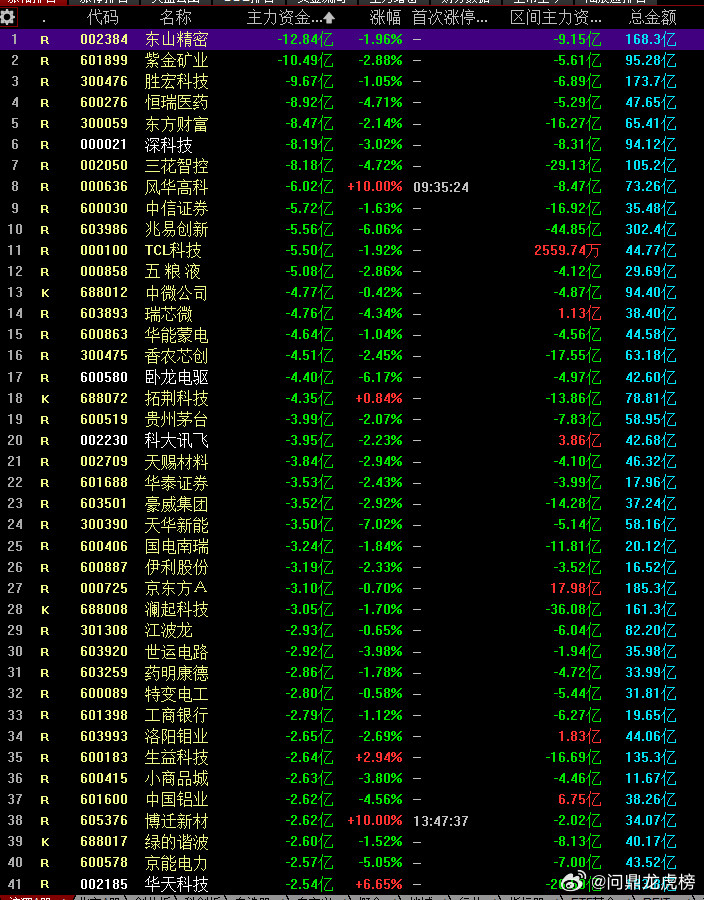Select stock name 华能蒙电

pos(176,335)
